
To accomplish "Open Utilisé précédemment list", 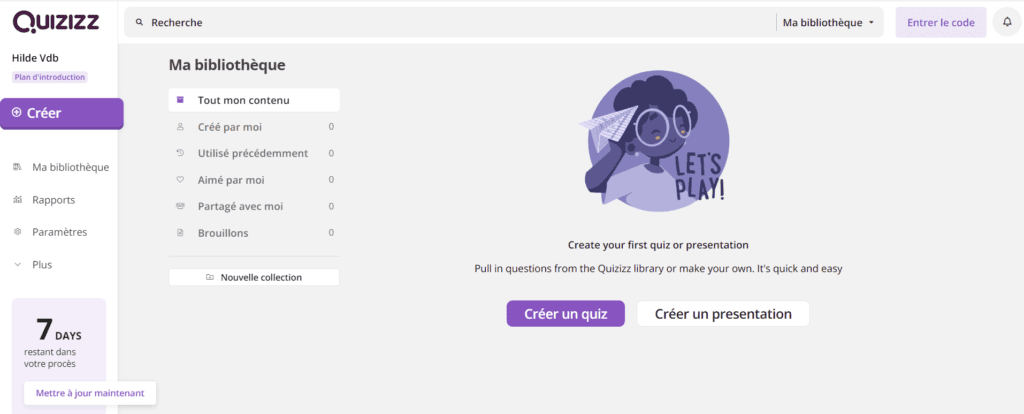I will click(x=254, y=153).
